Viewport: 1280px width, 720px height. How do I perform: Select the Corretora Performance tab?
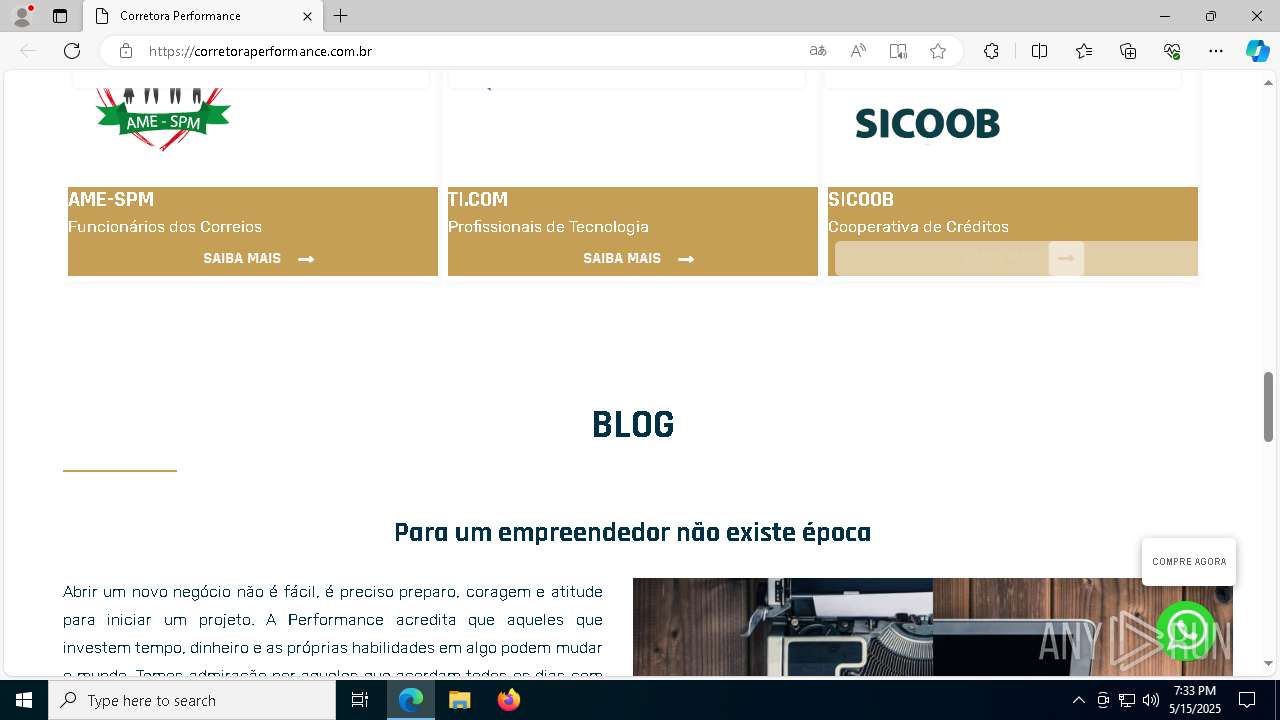[x=202, y=16]
